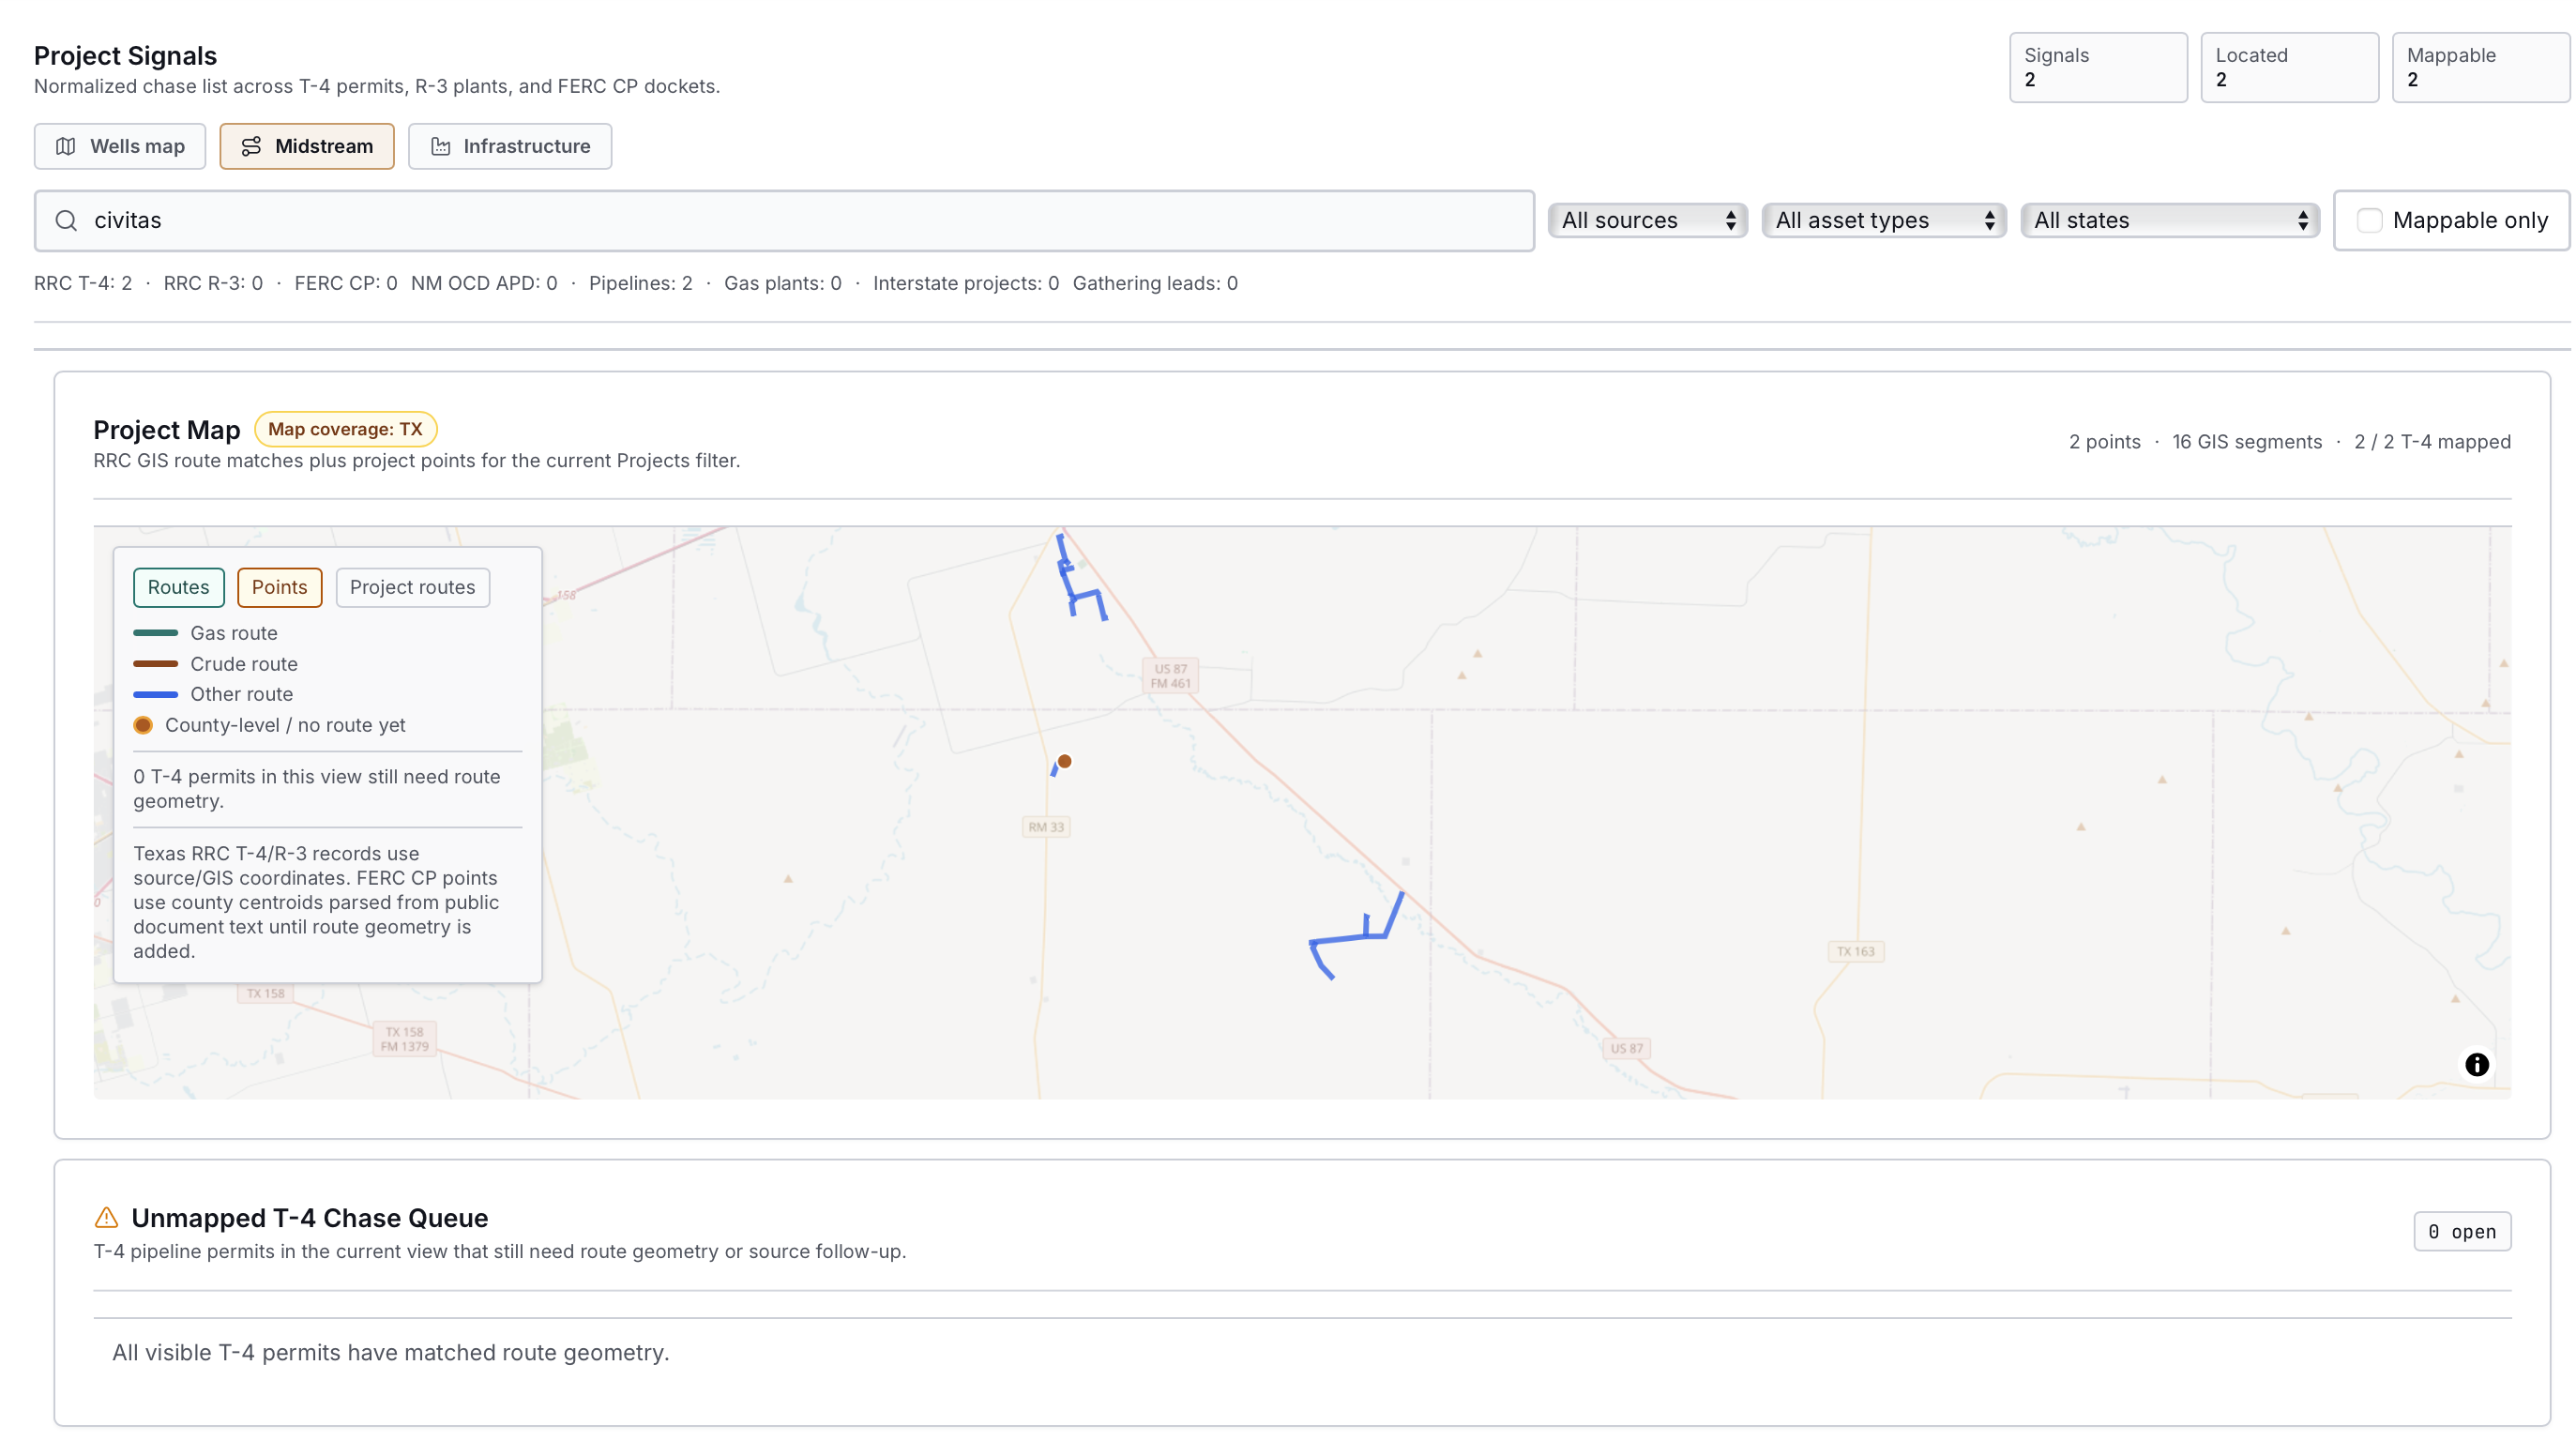Select the Midstream tab
This screenshot has height=1441, width=2576.
pyautogui.click(x=307, y=146)
